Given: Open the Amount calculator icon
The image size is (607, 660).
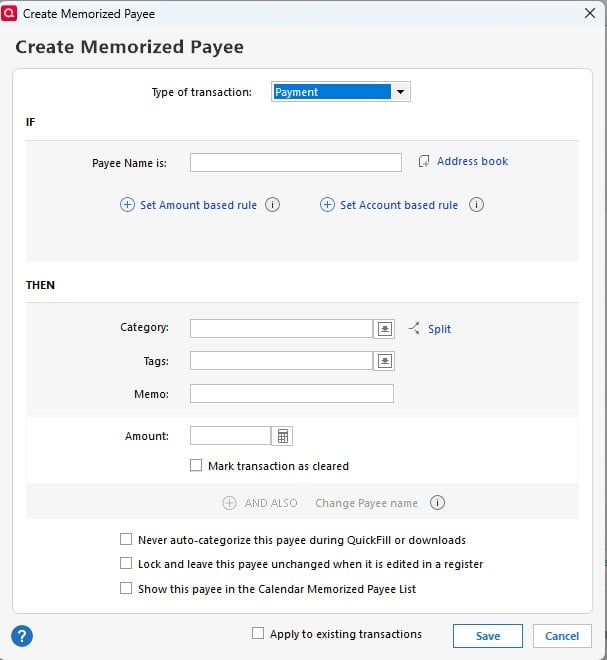Looking at the screenshot, I should pyautogui.click(x=282, y=436).
